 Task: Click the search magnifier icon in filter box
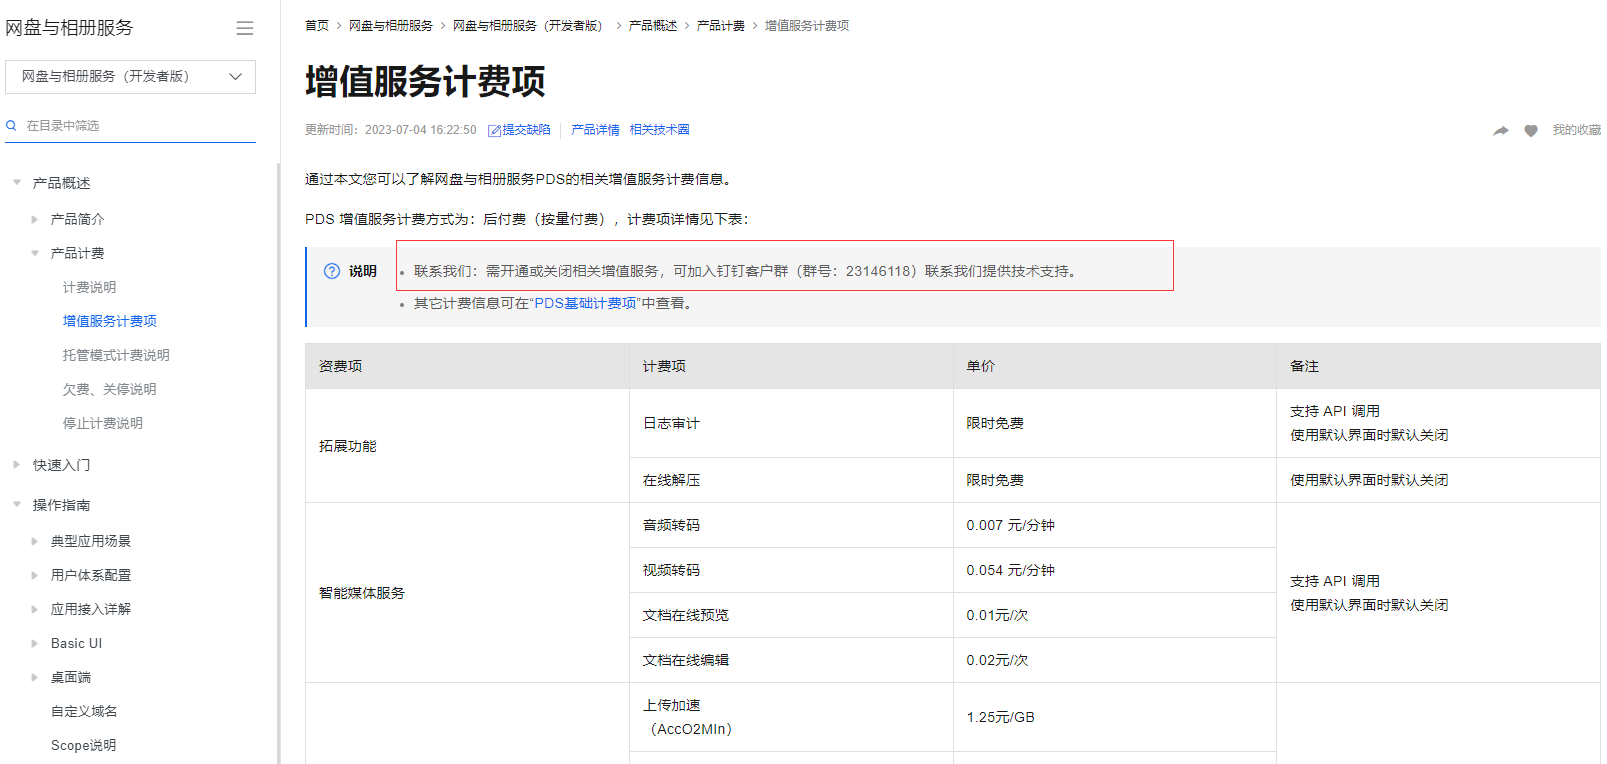(11, 125)
